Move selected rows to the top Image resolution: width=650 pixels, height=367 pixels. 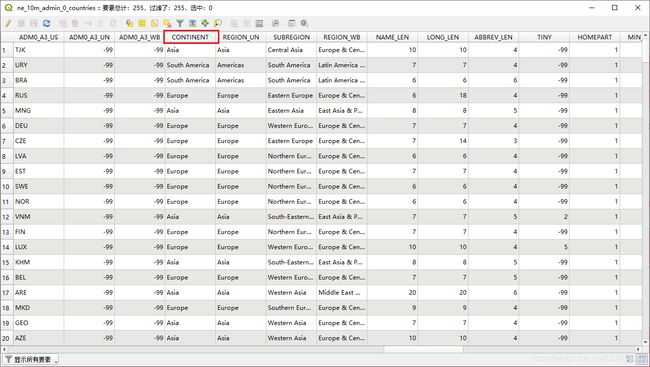(192, 24)
